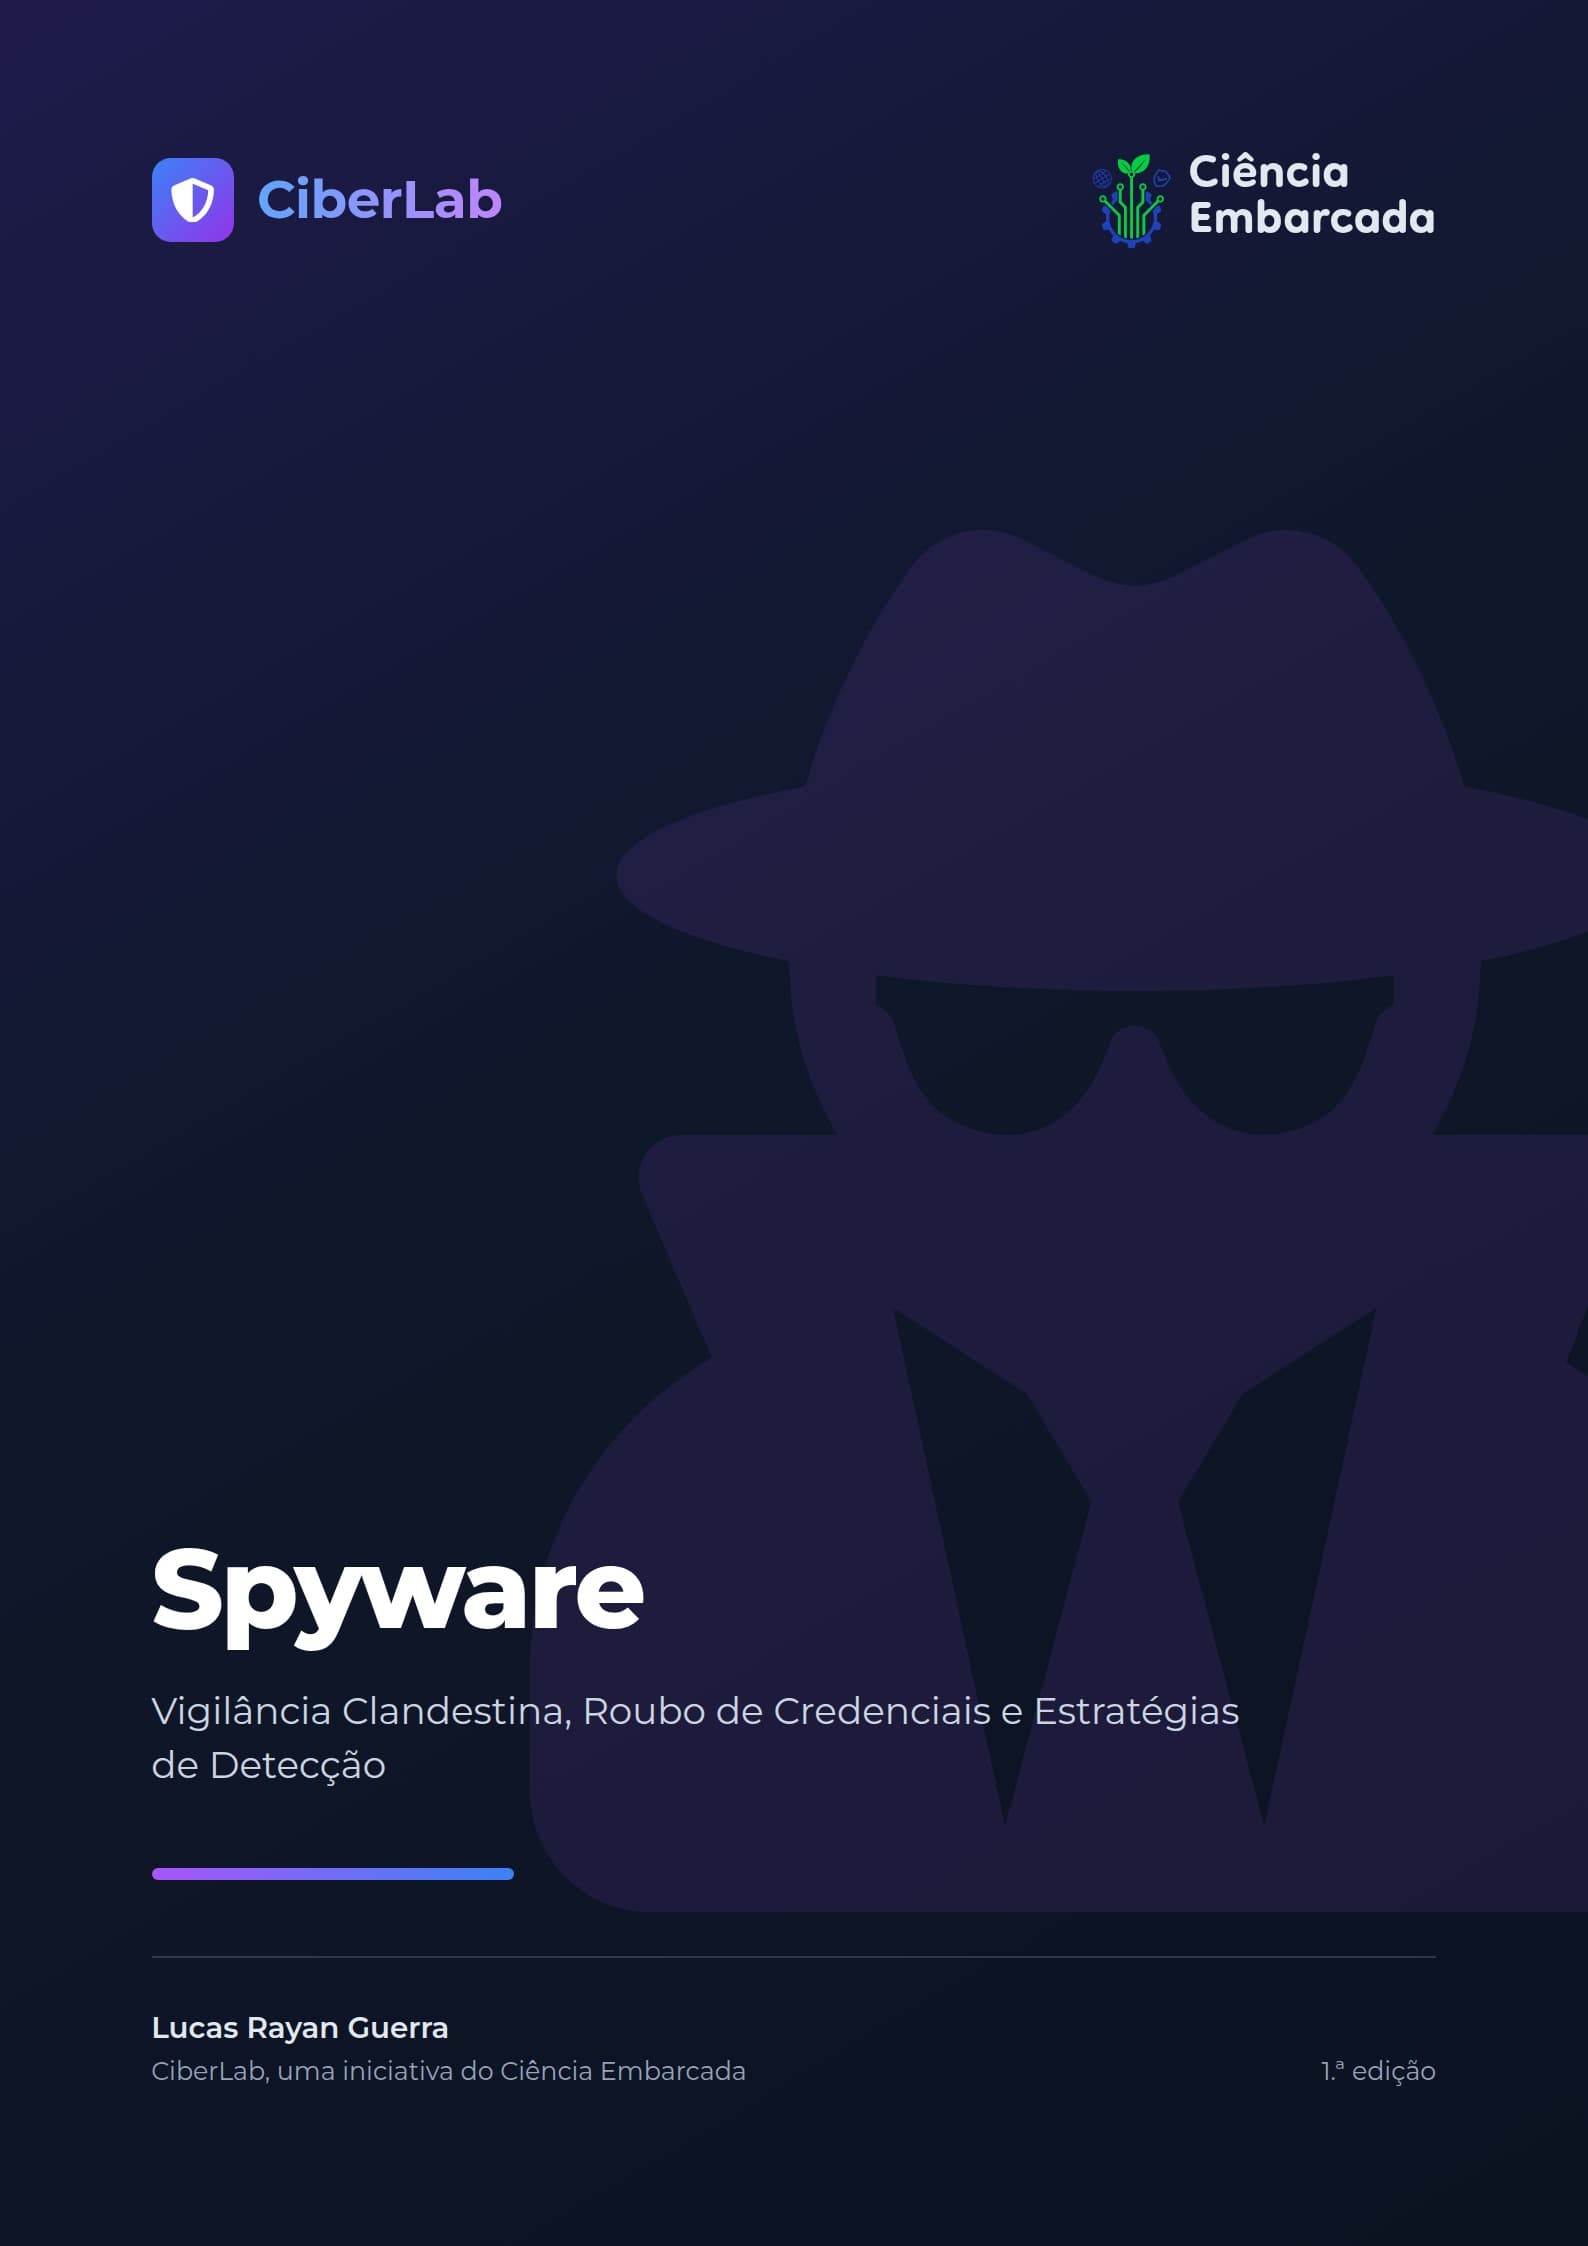Click the author name "Lucas Rayan Guerra"
This screenshot has width=1588, height=2246.
300,2028
